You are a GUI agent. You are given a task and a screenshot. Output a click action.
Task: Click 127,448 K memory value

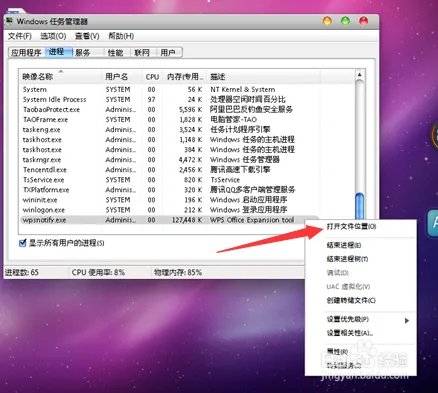[187, 220]
